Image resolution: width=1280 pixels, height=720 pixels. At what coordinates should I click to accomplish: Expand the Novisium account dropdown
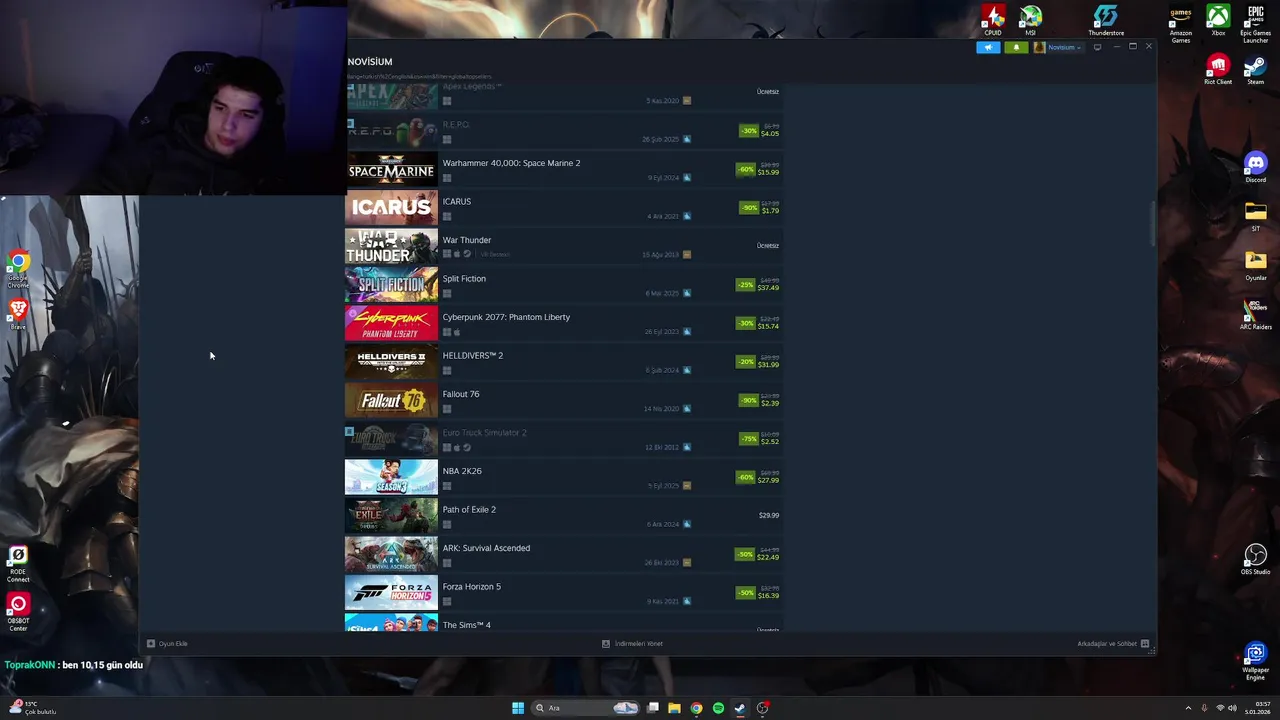point(1057,47)
